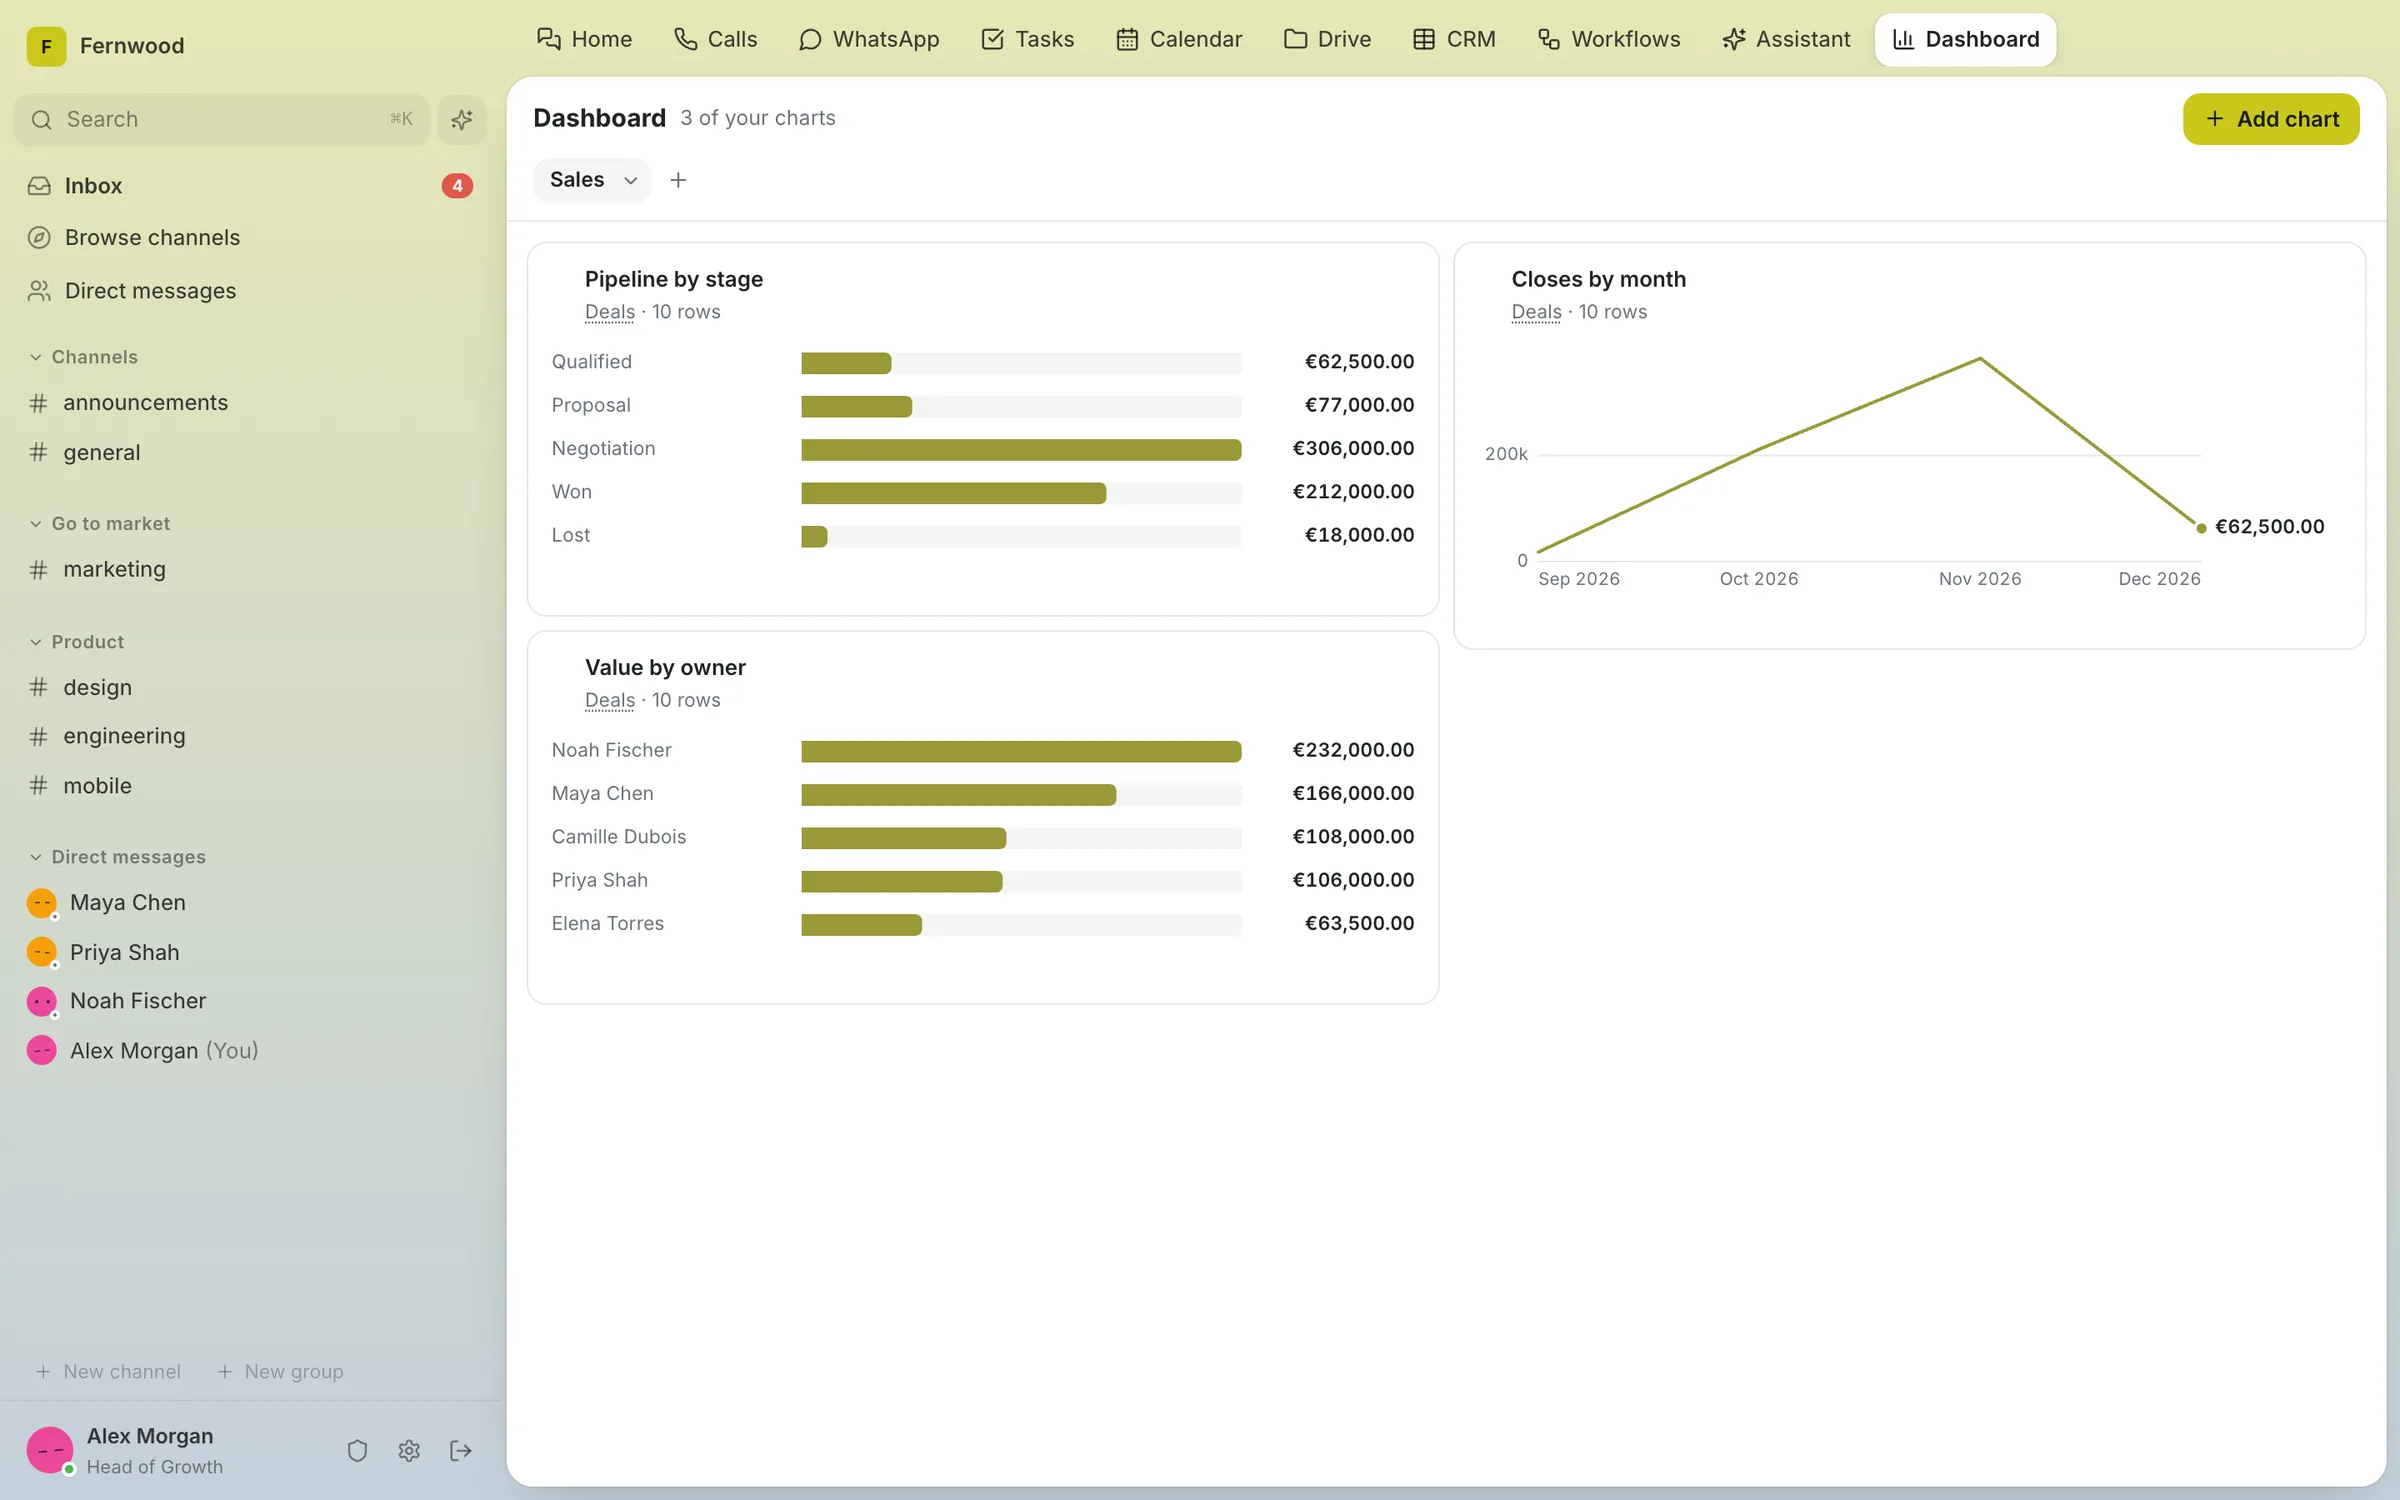Open Deals link under Value by owner

tap(610, 700)
